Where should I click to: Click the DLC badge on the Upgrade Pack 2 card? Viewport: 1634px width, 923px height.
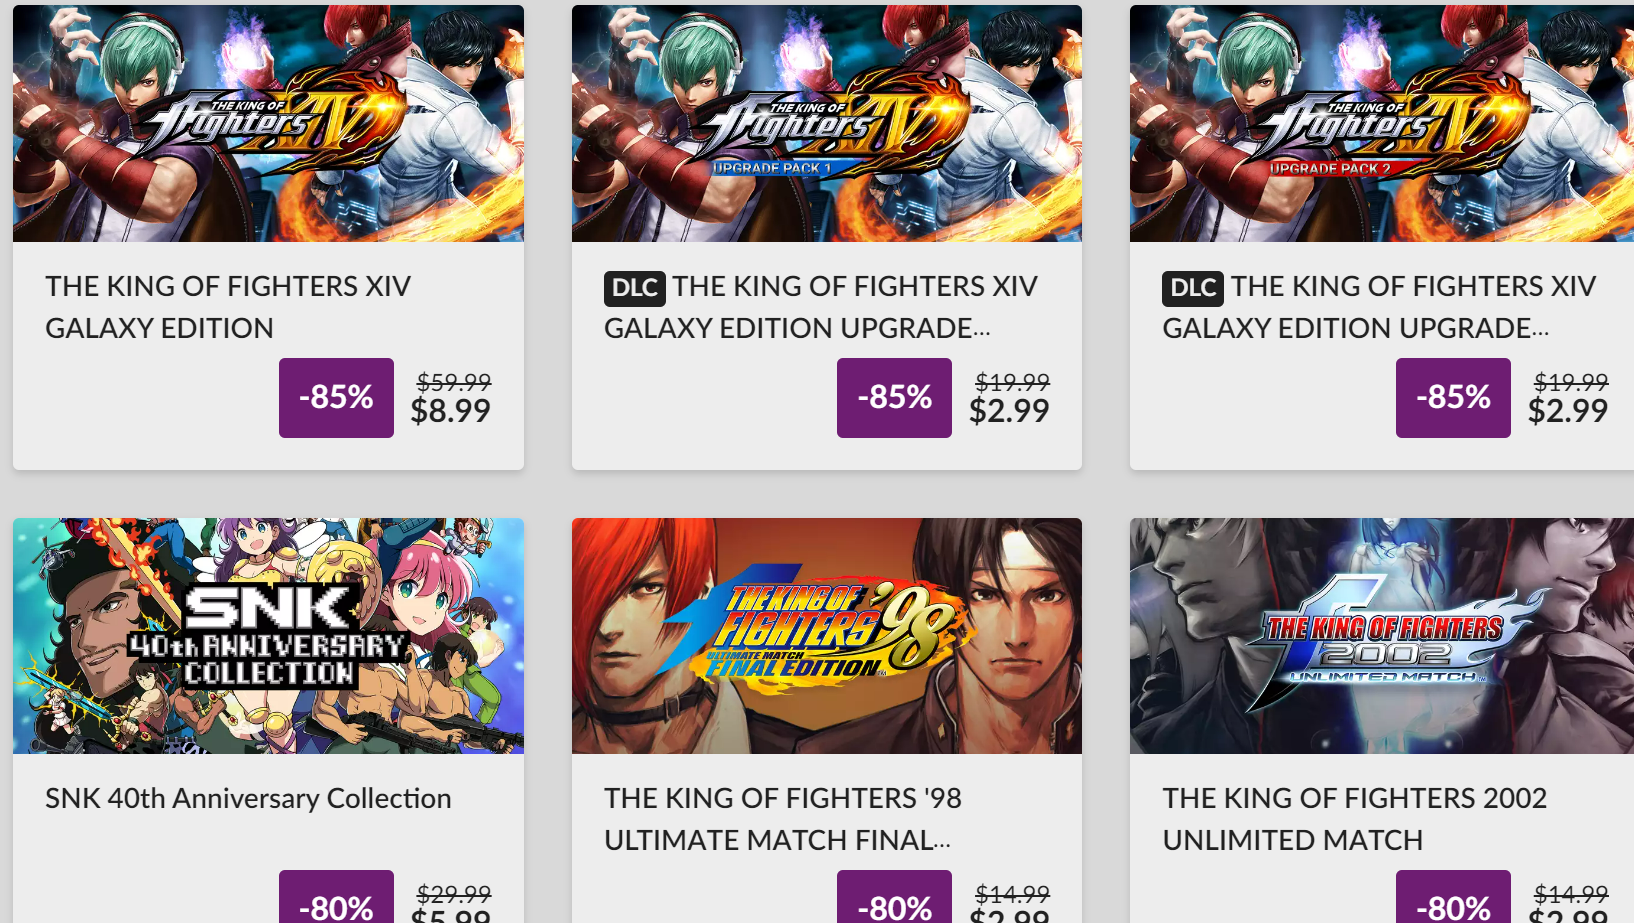(1192, 288)
